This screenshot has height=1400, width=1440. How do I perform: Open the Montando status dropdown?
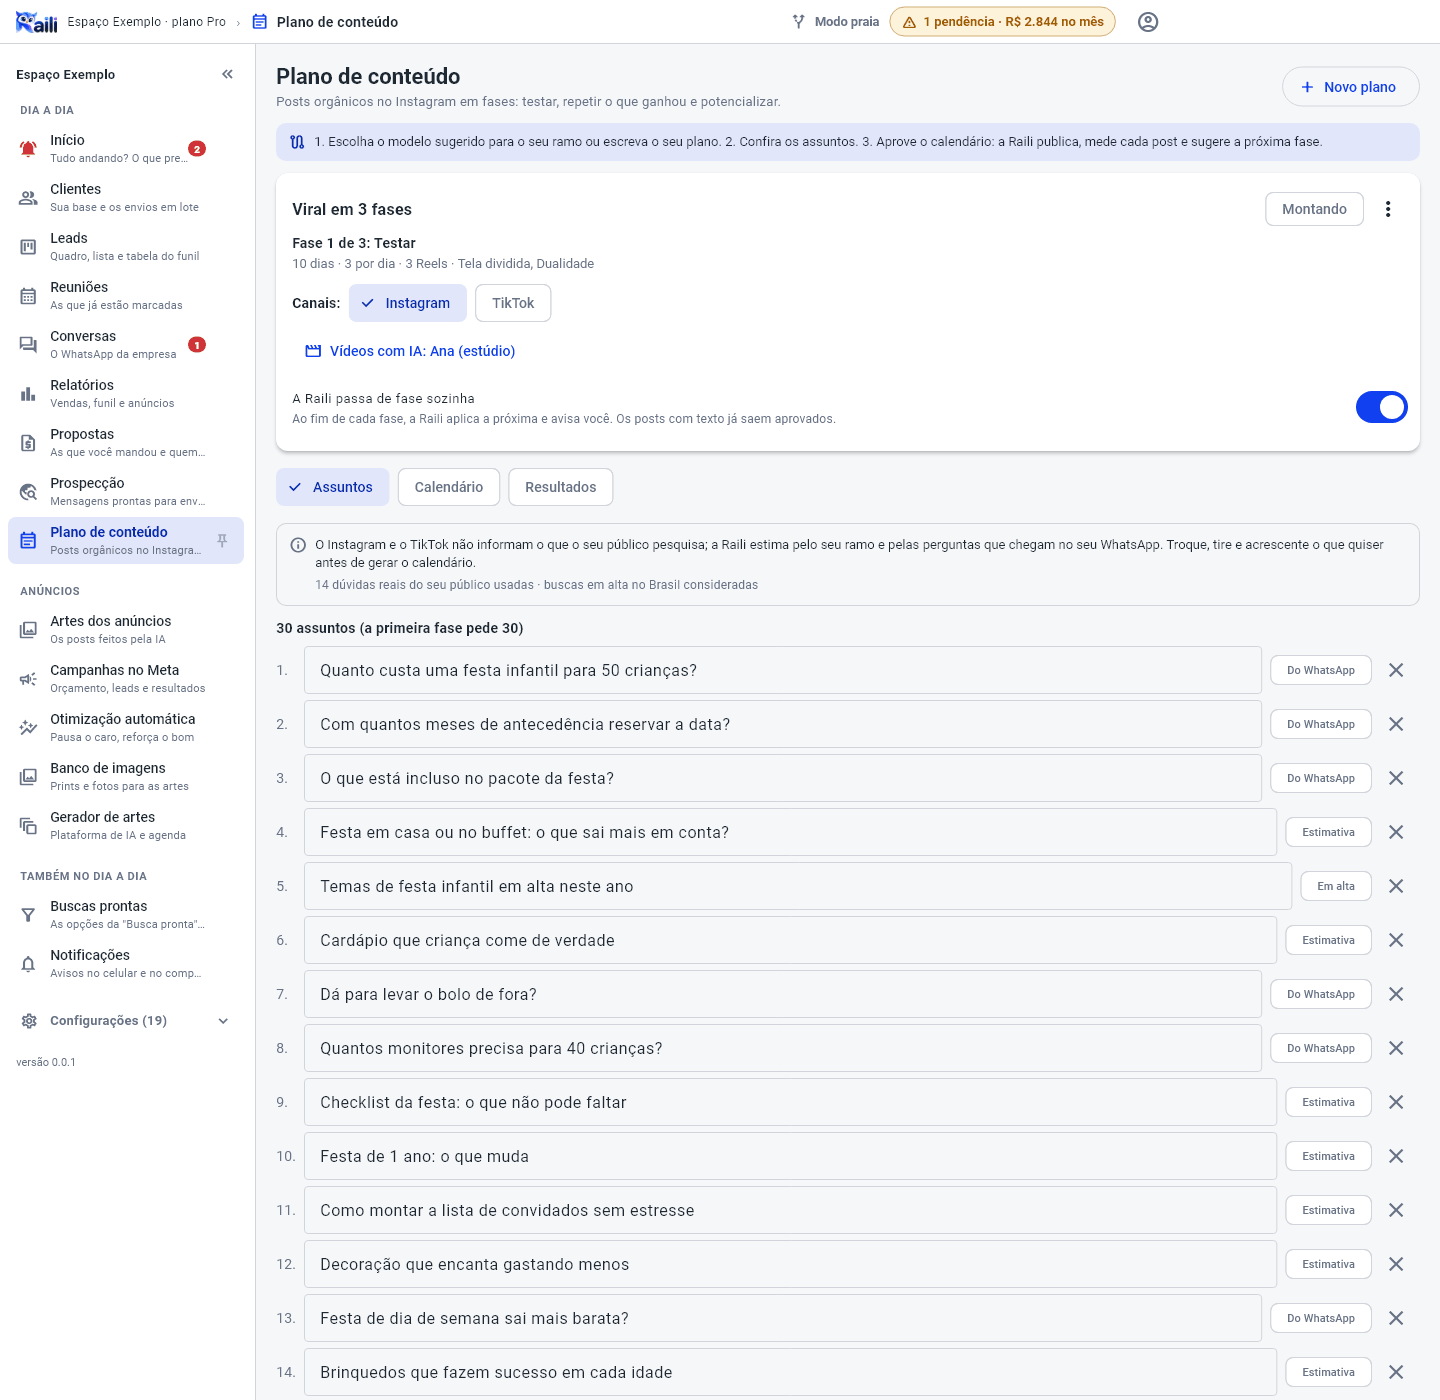(1314, 209)
